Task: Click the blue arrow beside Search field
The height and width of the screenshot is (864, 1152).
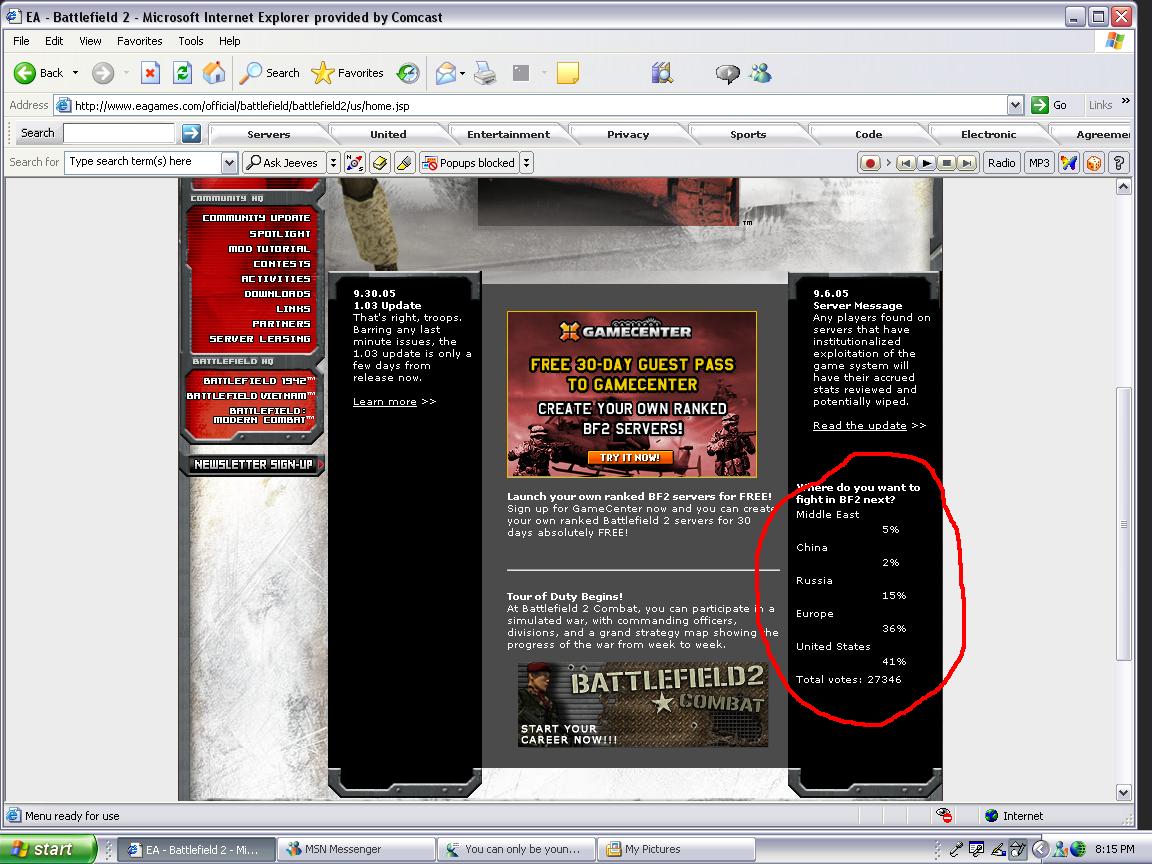Action: coord(191,133)
